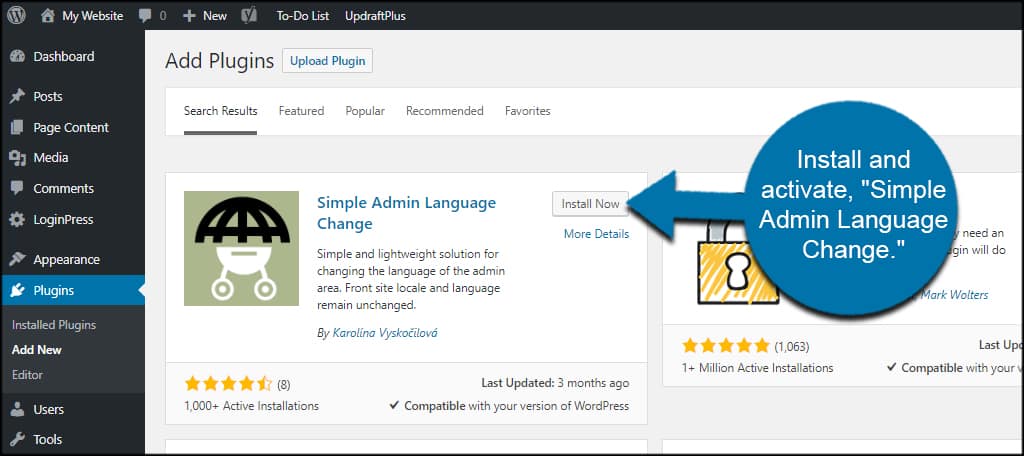Switch to the Popular tab

(x=365, y=111)
